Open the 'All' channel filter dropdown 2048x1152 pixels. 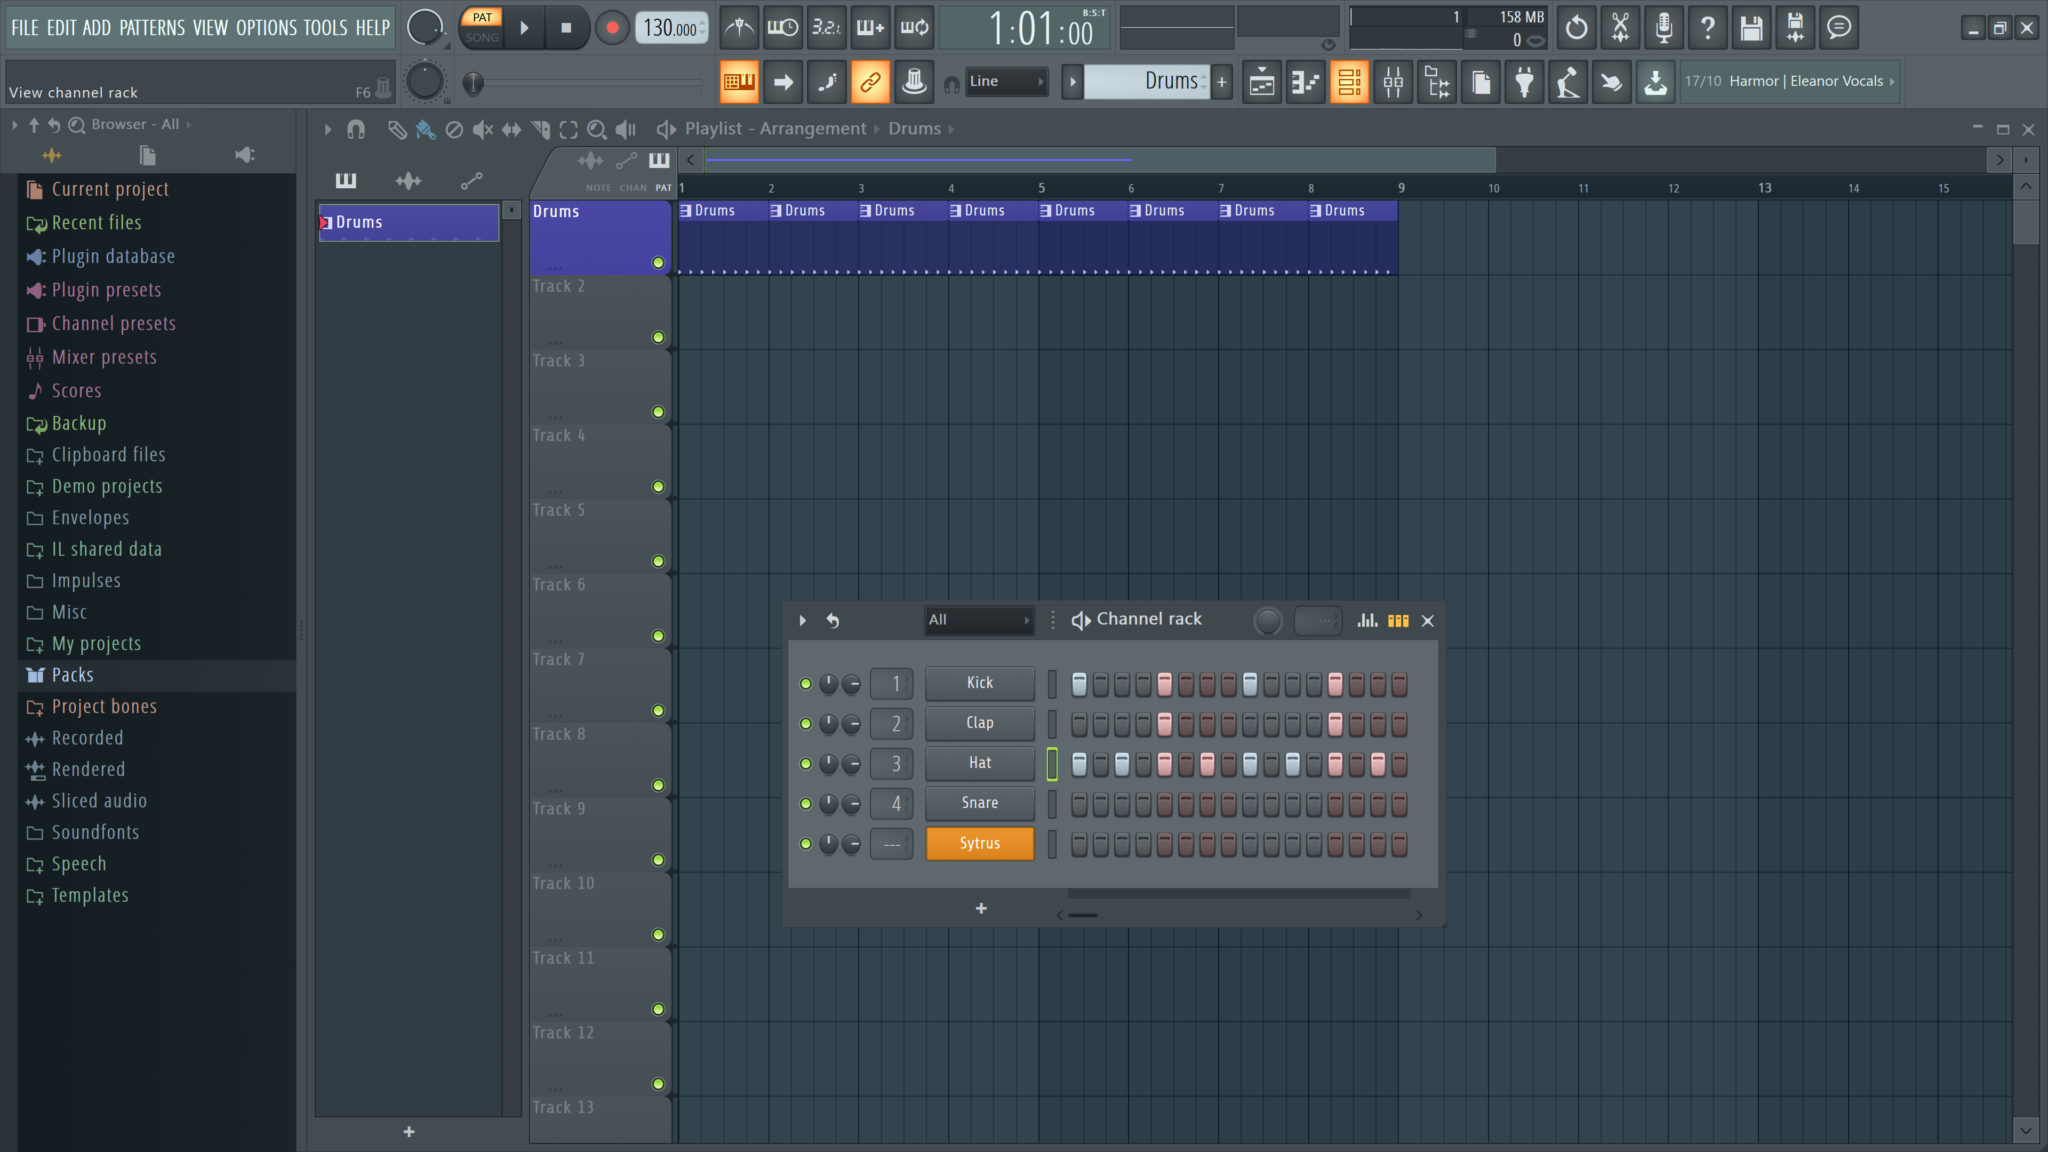(x=978, y=620)
